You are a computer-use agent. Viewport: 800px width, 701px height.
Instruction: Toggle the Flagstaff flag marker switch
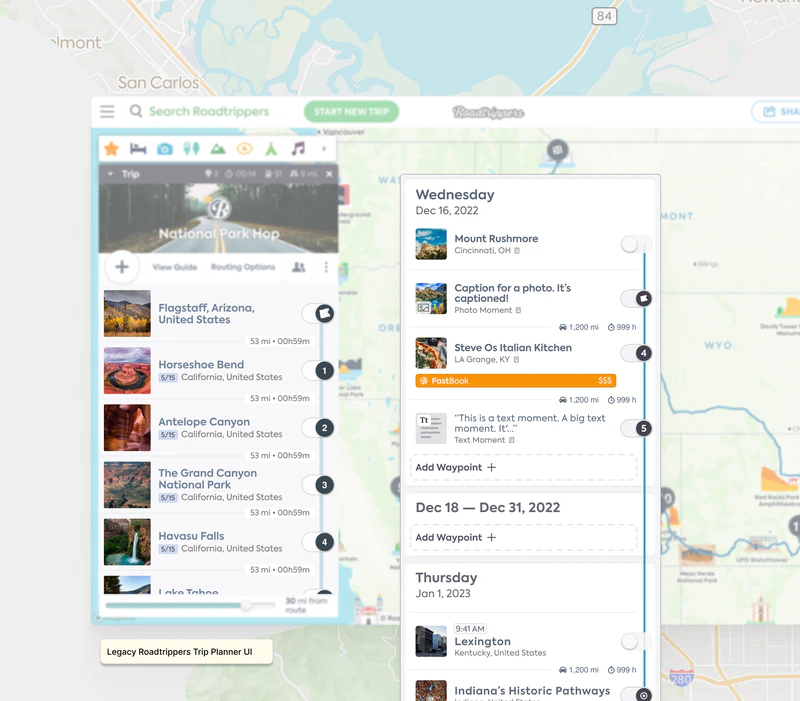click(x=317, y=313)
